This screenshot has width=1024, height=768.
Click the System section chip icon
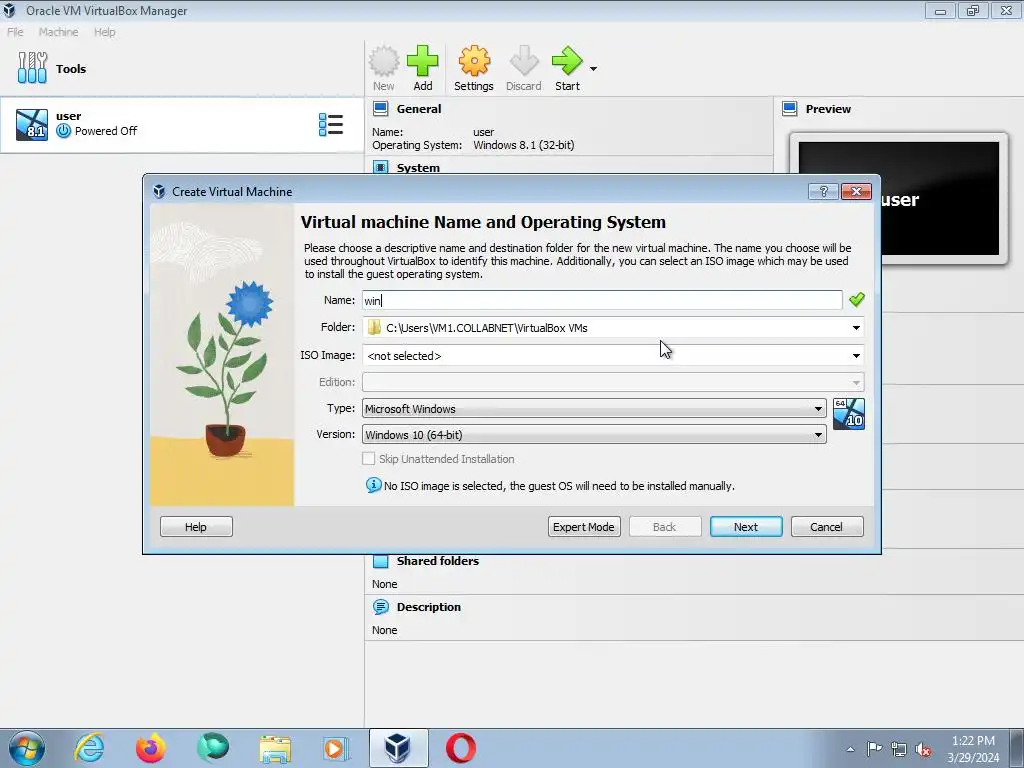point(381,167)
